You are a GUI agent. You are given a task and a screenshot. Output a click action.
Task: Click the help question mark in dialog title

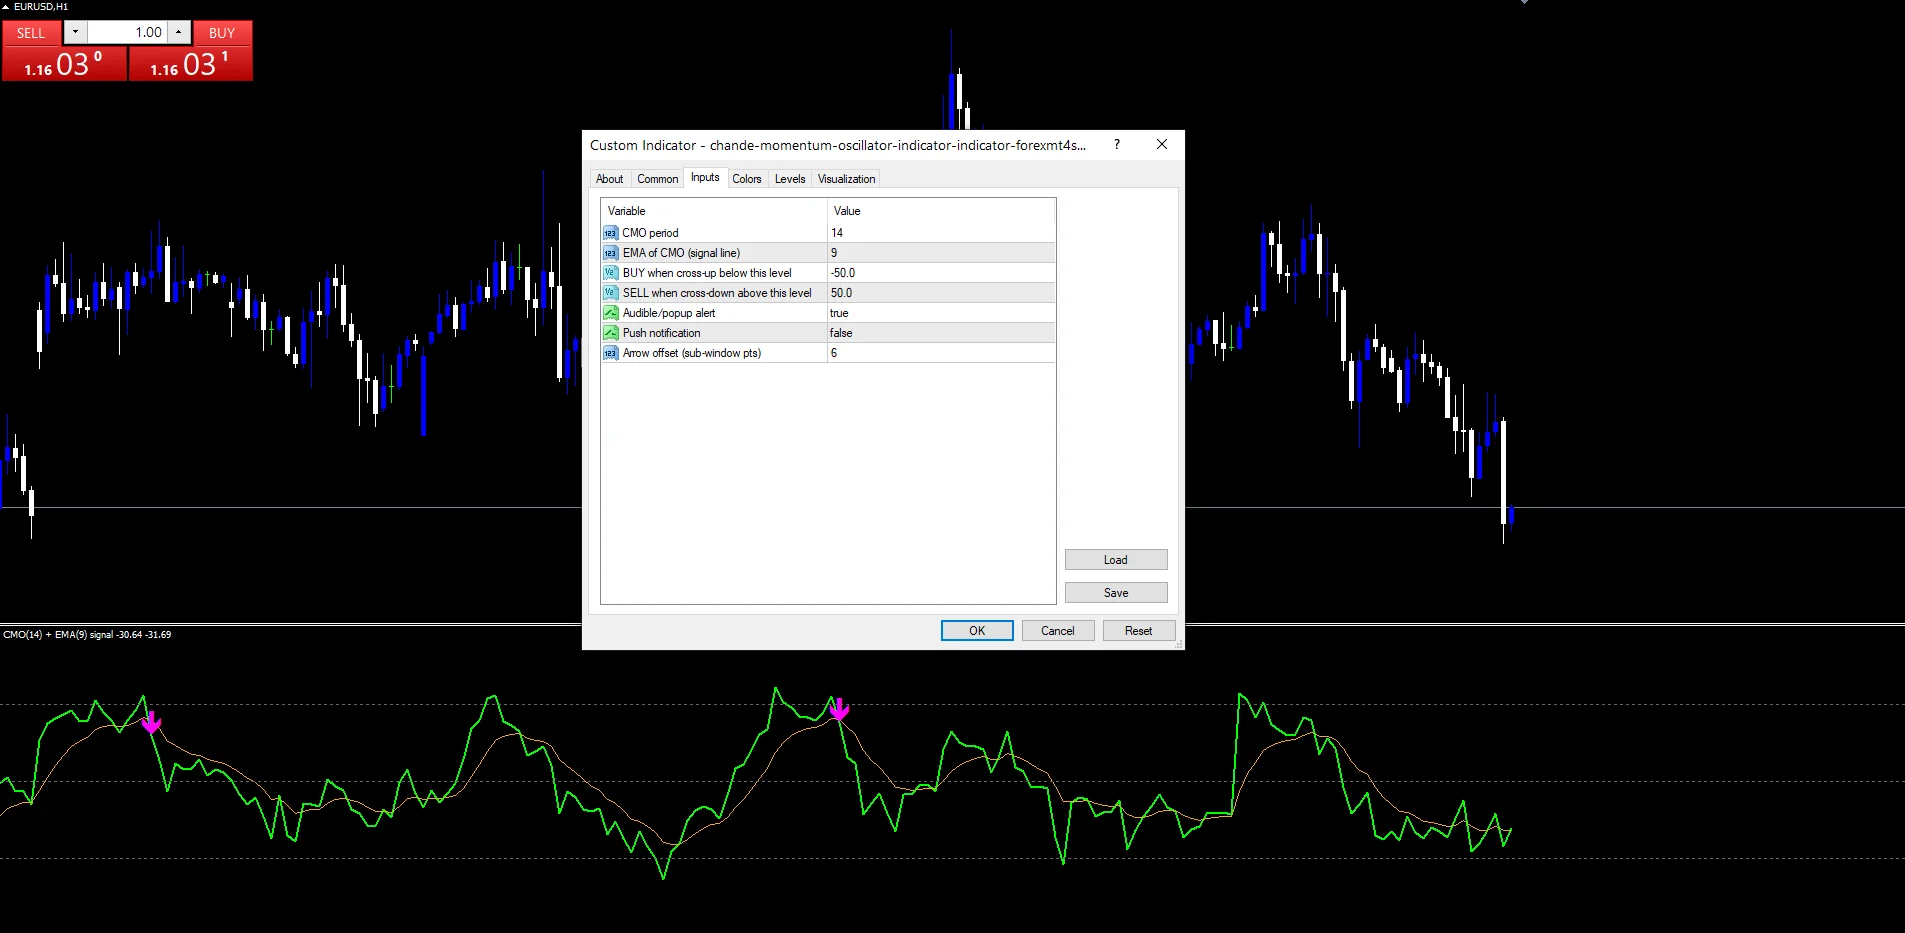click(1117, 145)
